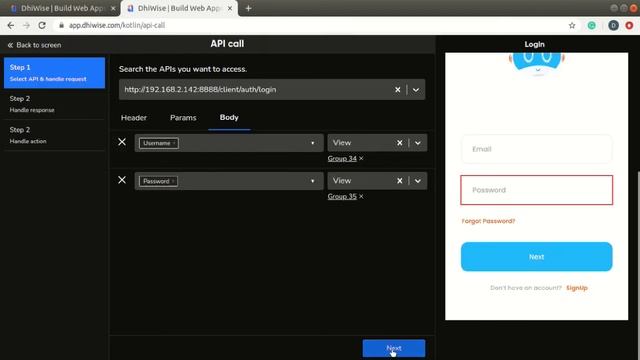
Task: Remove the Username tag
Action: 174,143
